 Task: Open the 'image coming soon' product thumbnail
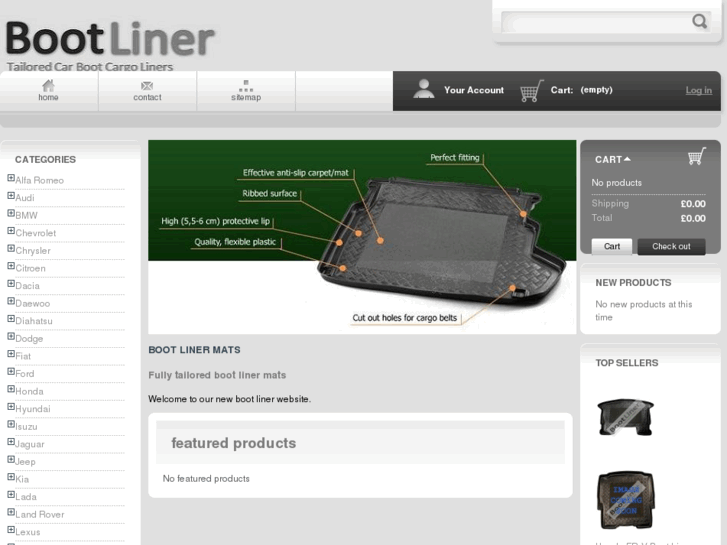(x=625, y=500)
